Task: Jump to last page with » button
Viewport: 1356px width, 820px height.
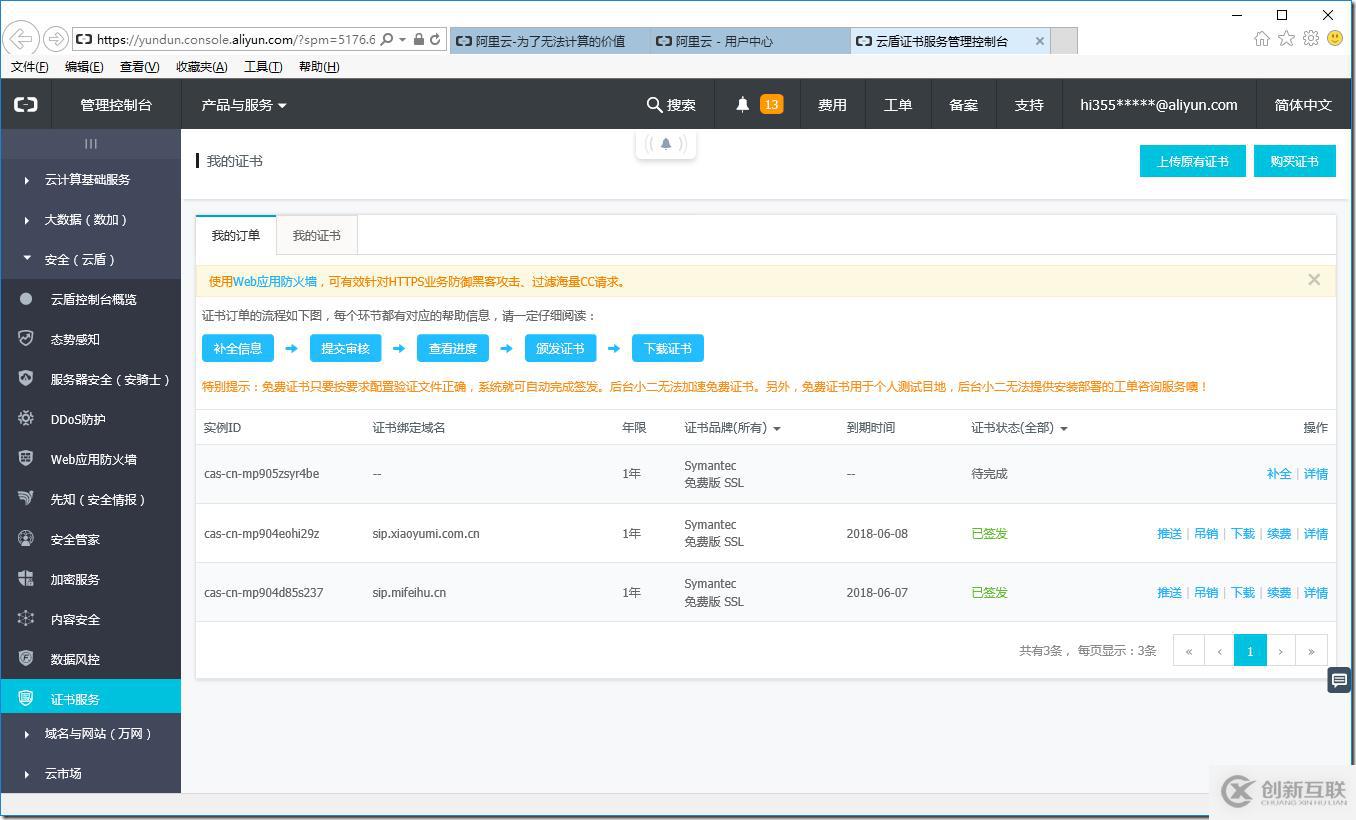Action: (x=1311, y=650)
